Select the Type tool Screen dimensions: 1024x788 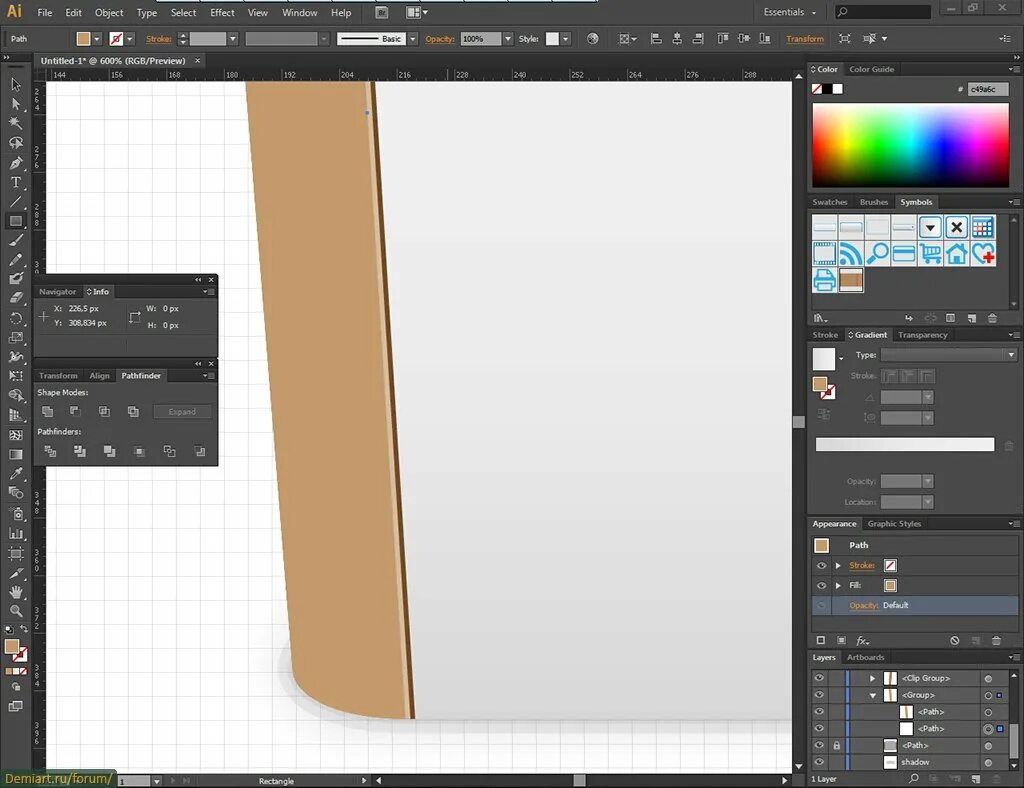click(16, 182)
